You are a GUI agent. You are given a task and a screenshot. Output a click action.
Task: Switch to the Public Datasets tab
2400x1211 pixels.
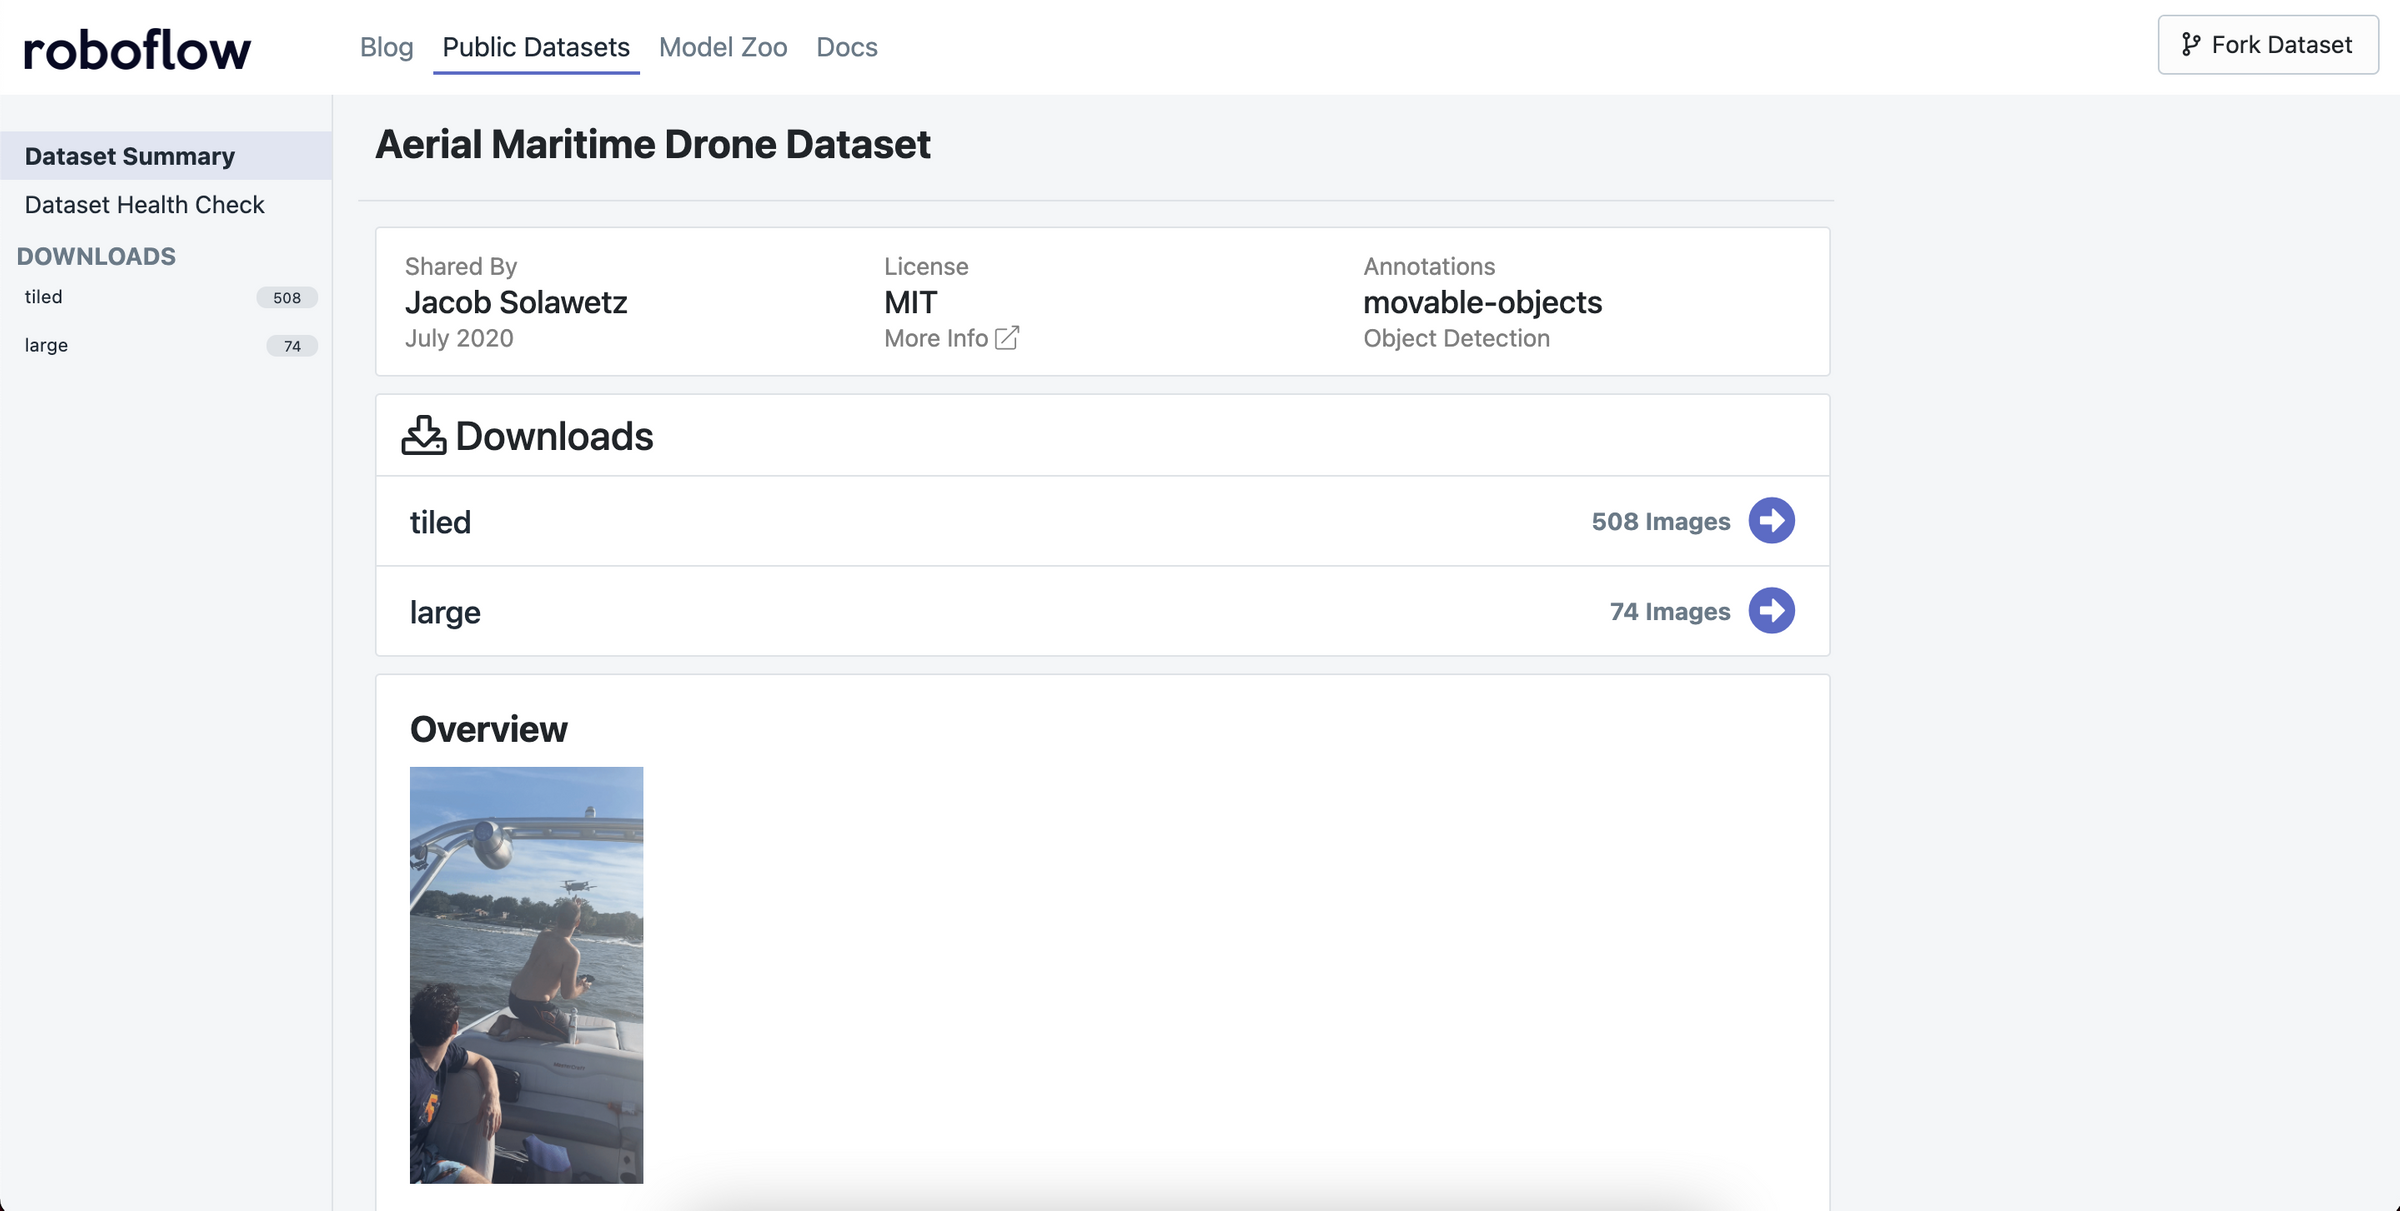[536, 47]
